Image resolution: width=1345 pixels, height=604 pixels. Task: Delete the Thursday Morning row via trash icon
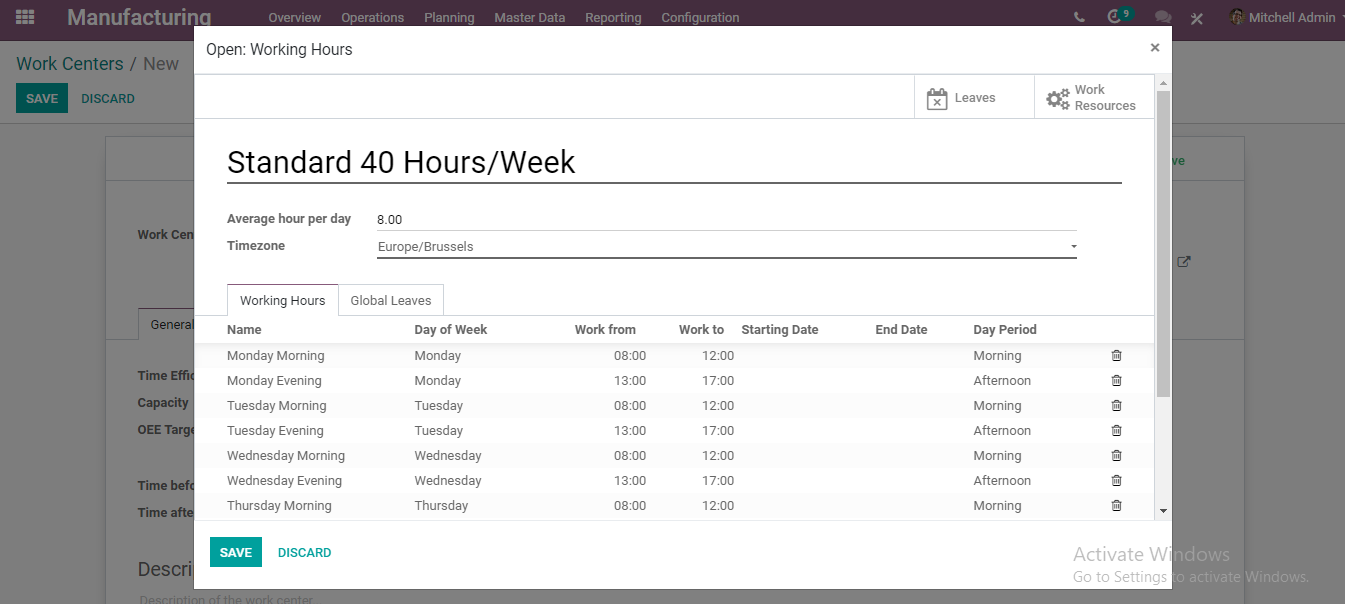point(1117,506)
